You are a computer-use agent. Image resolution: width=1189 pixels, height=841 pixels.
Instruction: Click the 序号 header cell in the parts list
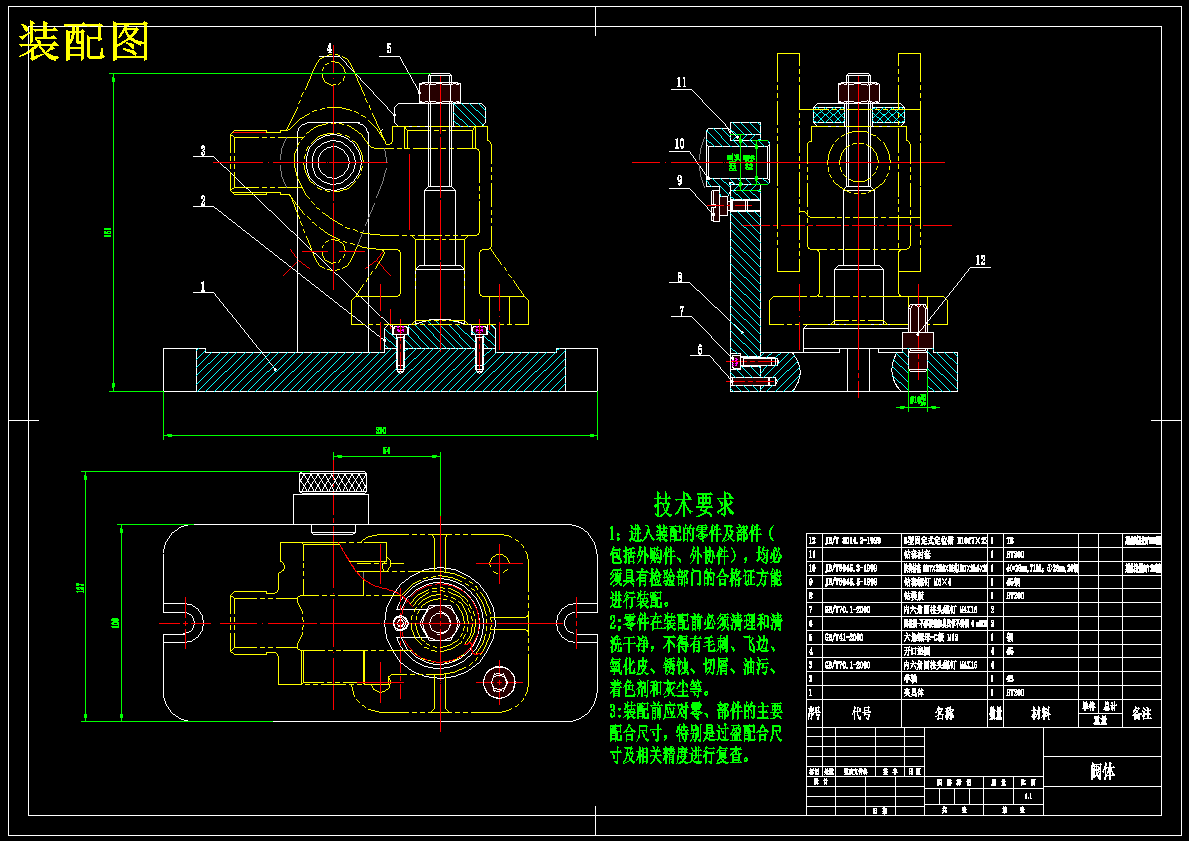tap(814, 714)
